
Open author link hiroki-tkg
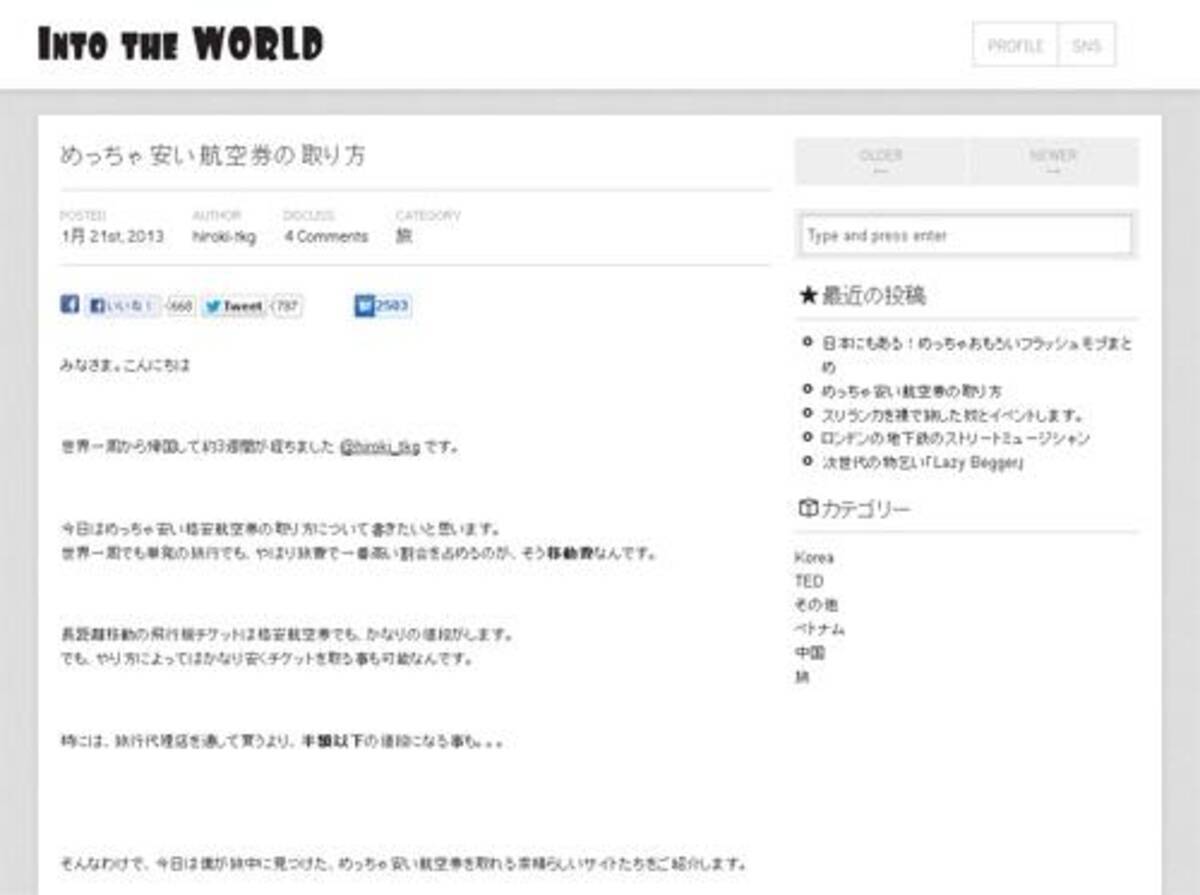pyautogui.click(x=224, y=237)
